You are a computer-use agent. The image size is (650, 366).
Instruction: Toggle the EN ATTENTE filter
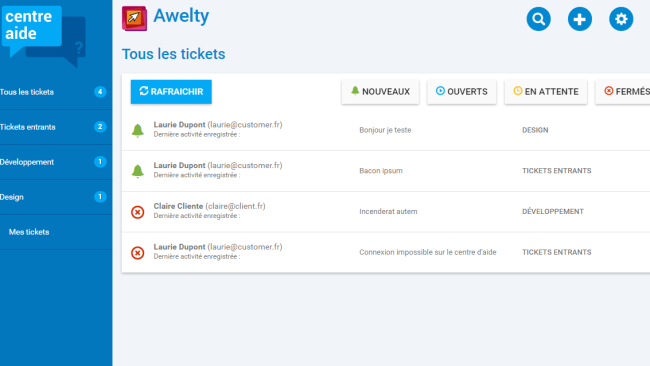546,92
